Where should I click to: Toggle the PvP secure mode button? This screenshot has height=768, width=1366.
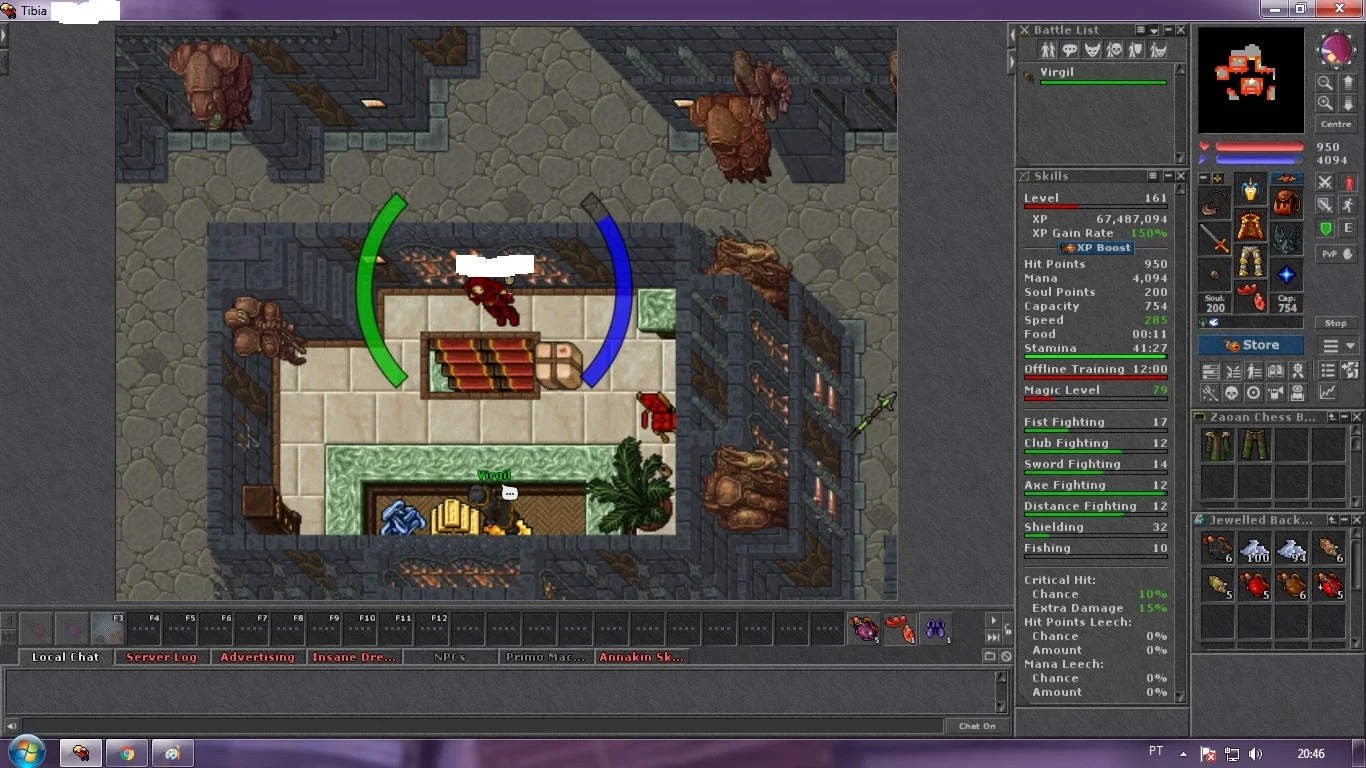pos(1336,254)
